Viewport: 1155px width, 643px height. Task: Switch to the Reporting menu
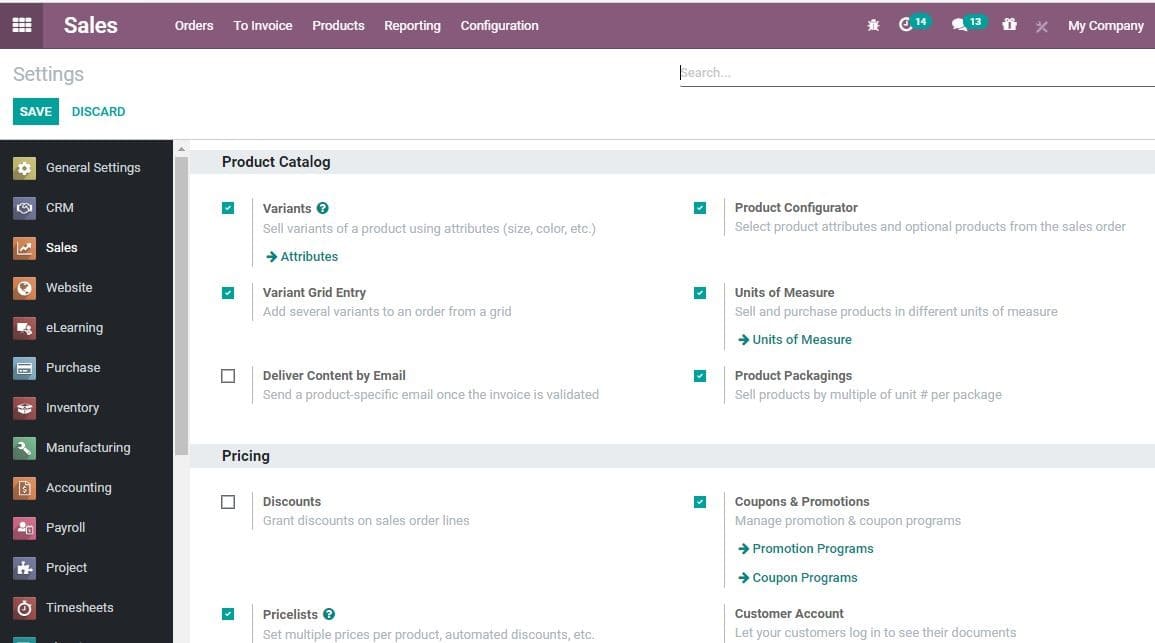coord(412,25)
